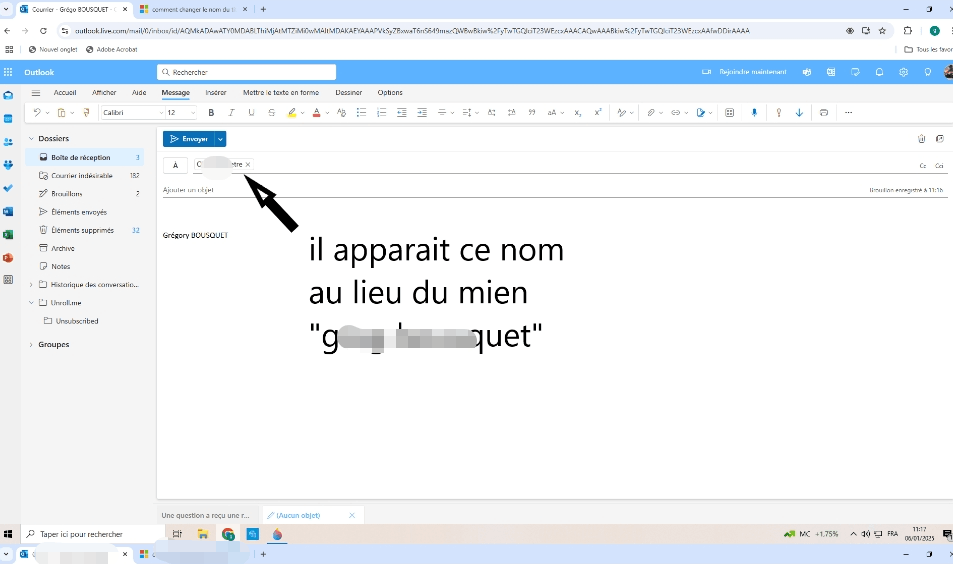Remove the recipient chip with X
The height and width of the screenshot is (564, 953).
(248, 165)
